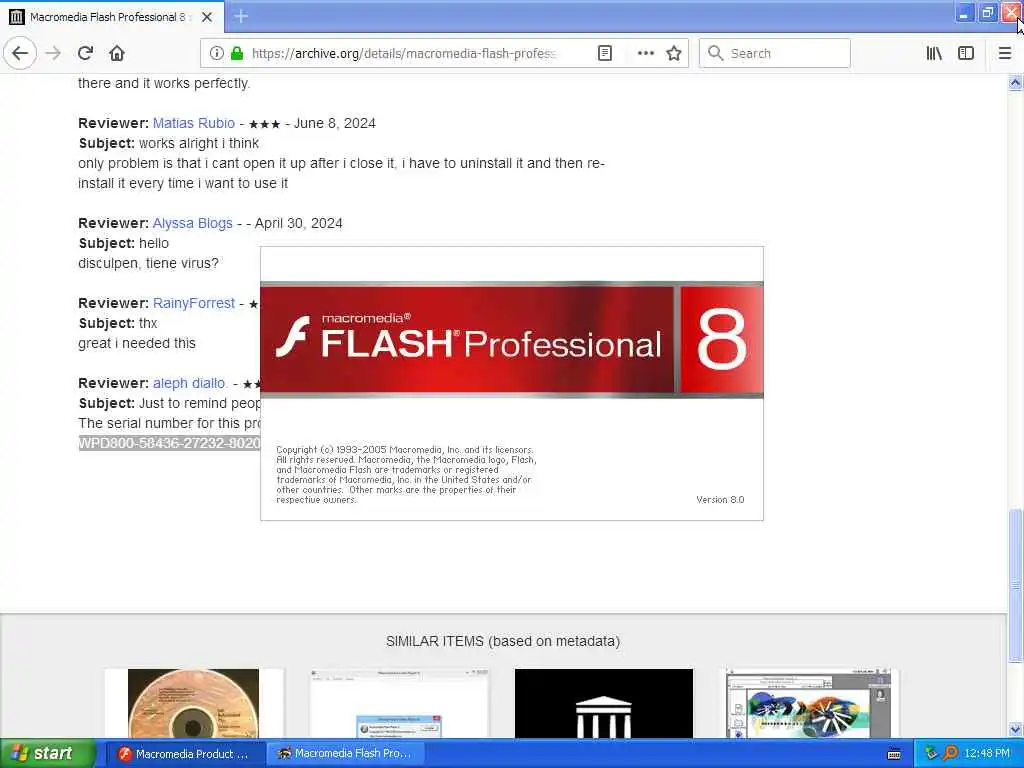Open reviewer Alyssa Blogs profile link
Viewport: 1024px width, 768px height.
coord(192,223)
